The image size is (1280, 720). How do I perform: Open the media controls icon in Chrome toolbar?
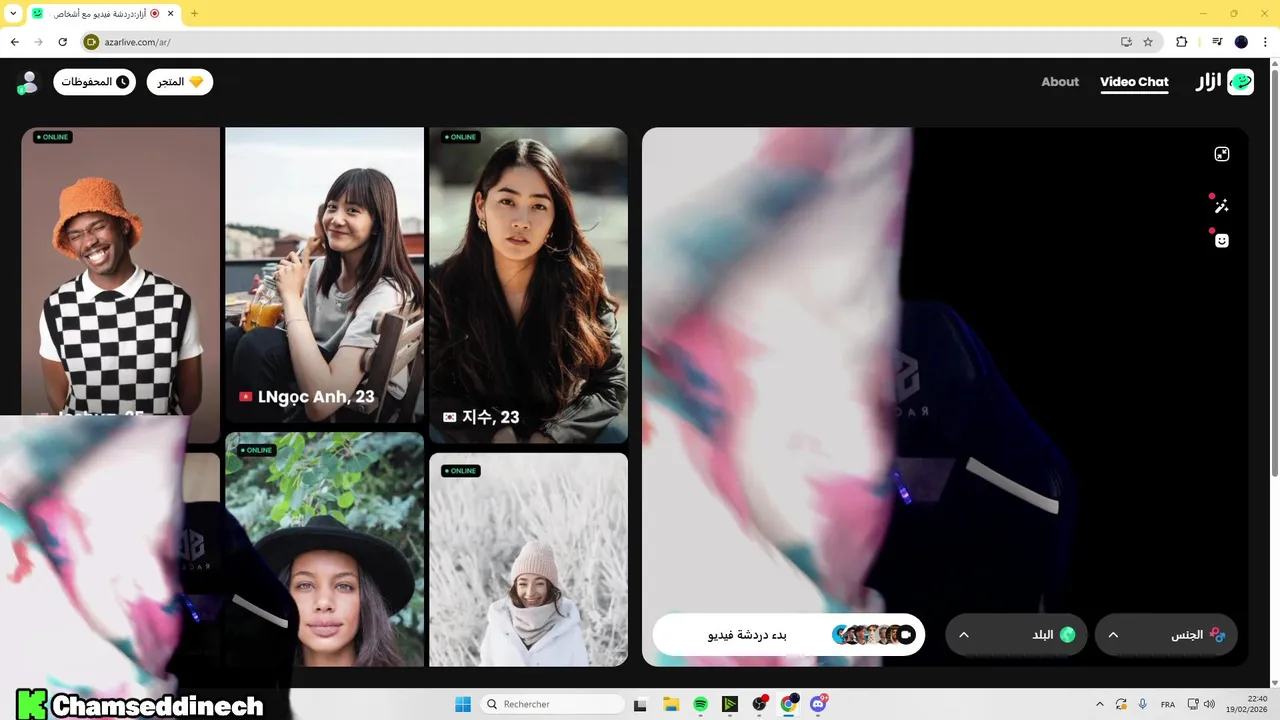click(x=1217, y=42)
